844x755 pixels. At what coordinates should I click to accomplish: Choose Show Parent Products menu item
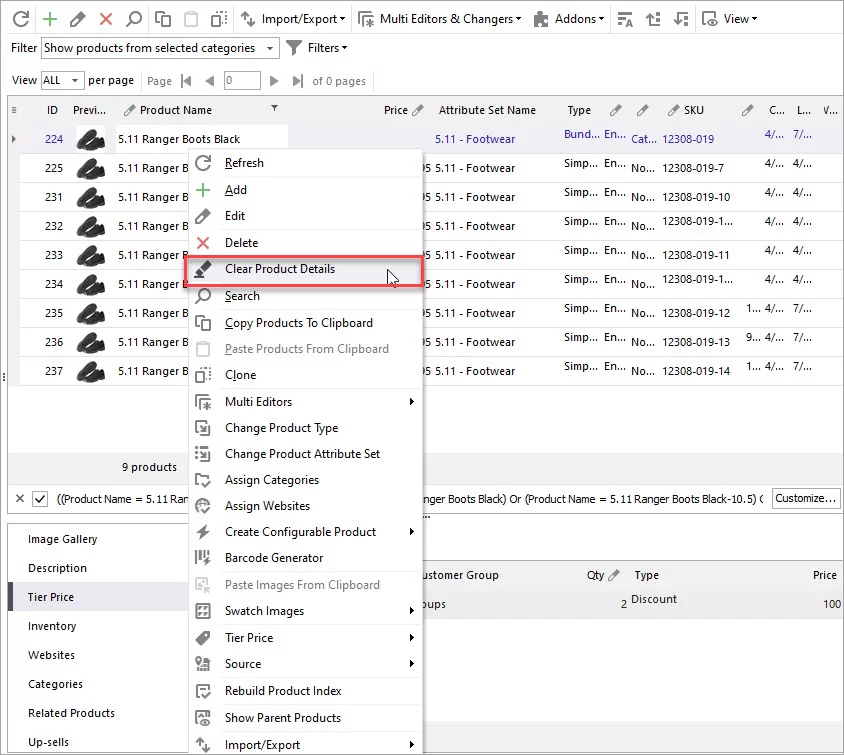[305, 718]
